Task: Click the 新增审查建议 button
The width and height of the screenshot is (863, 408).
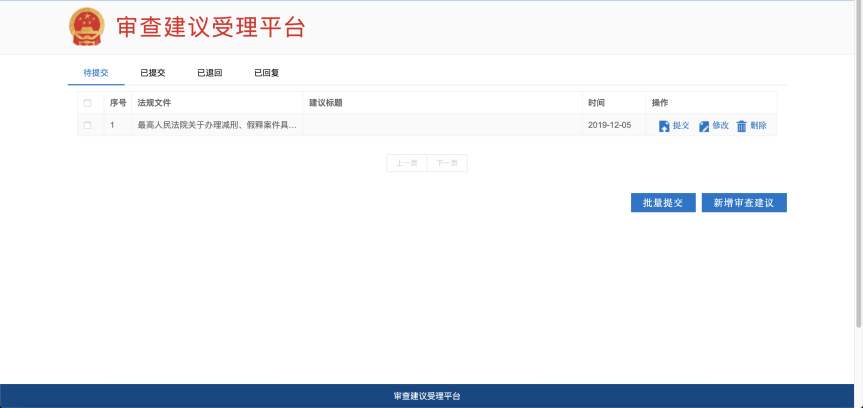Action: tap(744, 202)
